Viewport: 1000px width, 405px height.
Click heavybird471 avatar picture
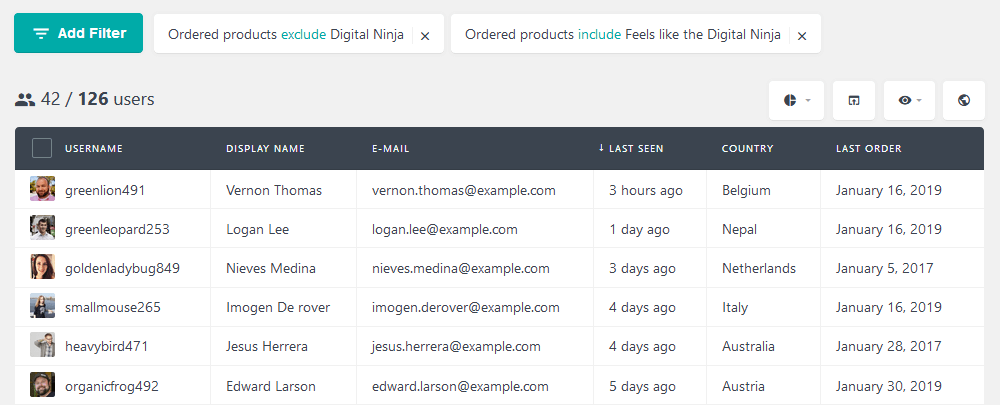(x=42, y=345)
